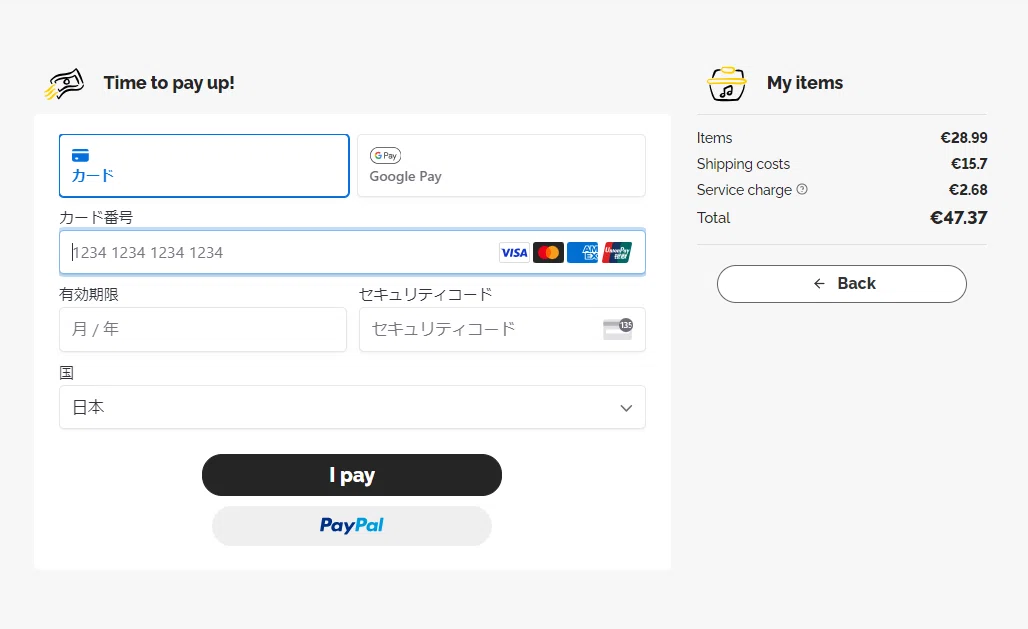Click the セキュリティコード label above field

click(425, 294)
